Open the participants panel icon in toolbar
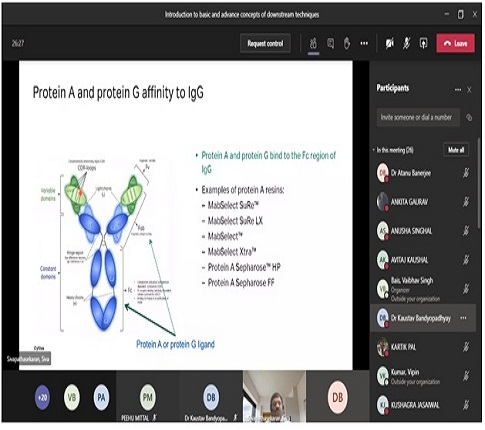This screenshot has width=485, height=430. coord(313,44)
